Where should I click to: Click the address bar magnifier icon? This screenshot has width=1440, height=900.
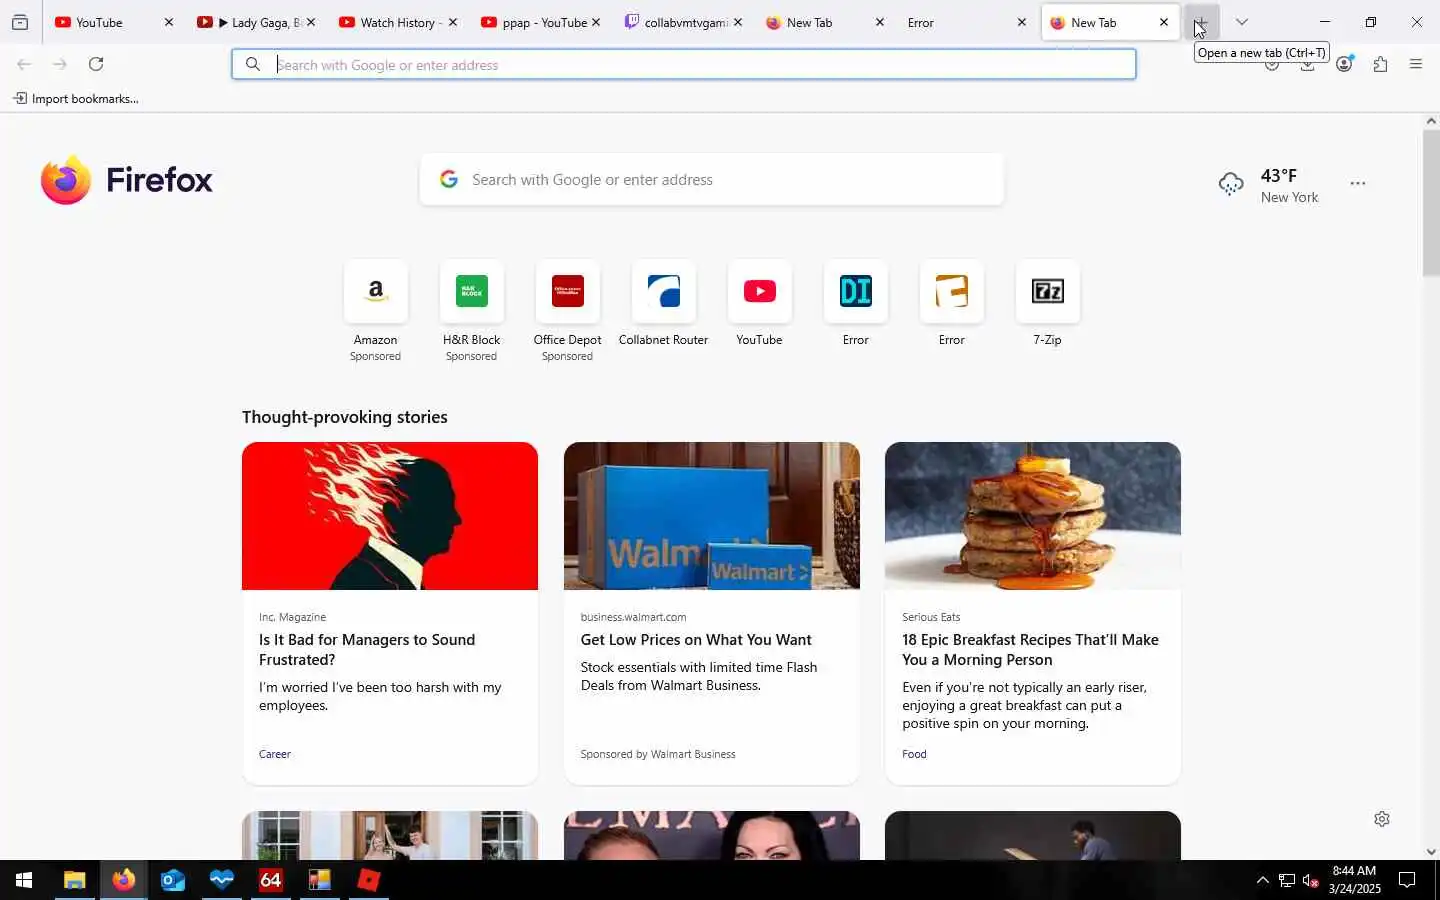pyautogui.click(x=253, y=64)
